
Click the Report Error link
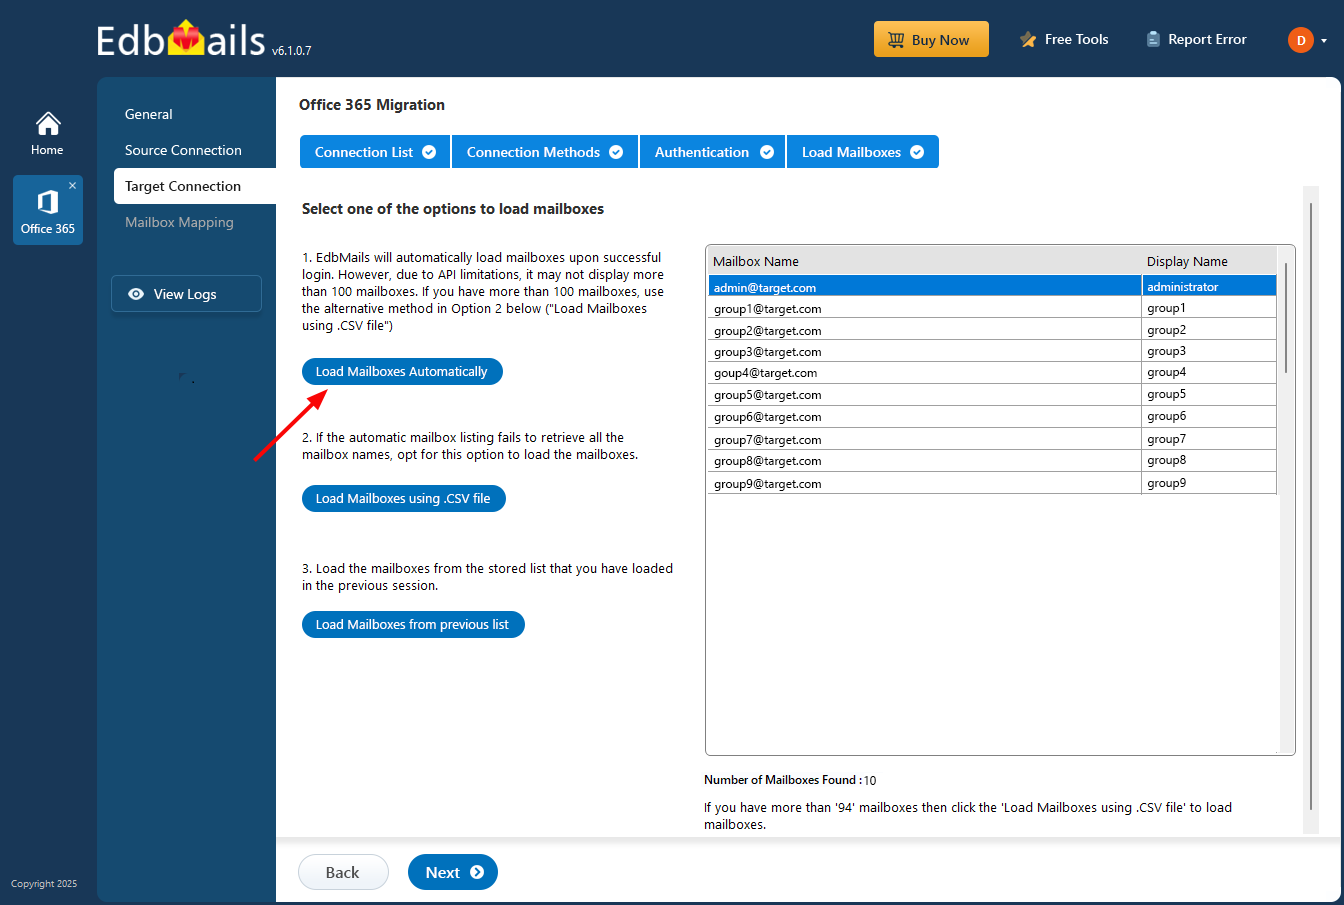coord(1196,40)
